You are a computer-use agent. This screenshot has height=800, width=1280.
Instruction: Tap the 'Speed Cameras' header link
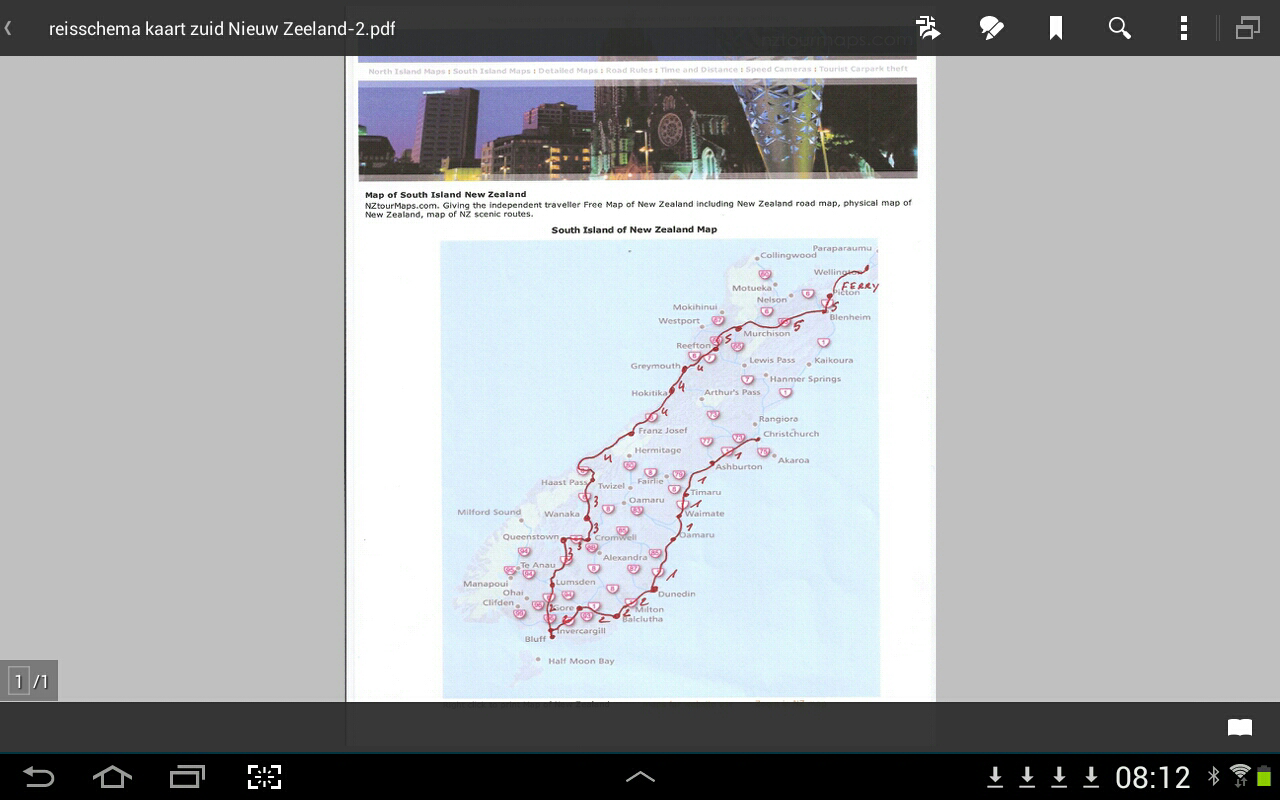pos(779,70)
